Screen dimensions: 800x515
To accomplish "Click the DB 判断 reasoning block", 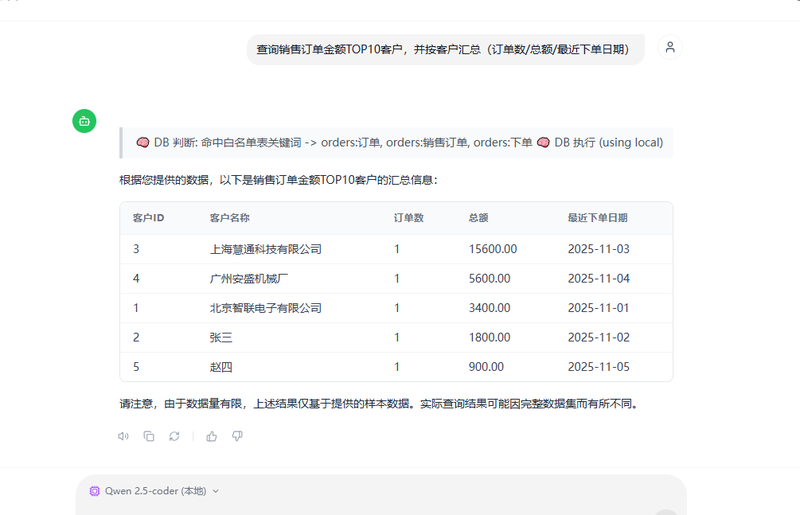I will pyautogui.click(x=396, y=142).
